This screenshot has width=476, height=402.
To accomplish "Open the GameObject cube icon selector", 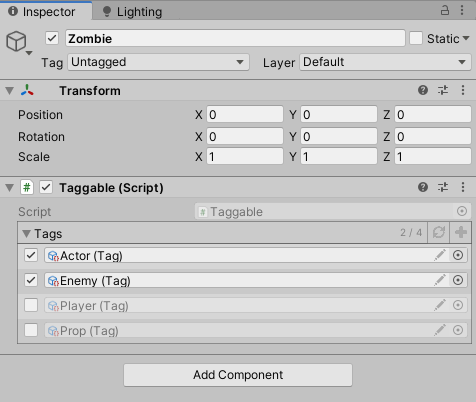I will pos(19,42).
